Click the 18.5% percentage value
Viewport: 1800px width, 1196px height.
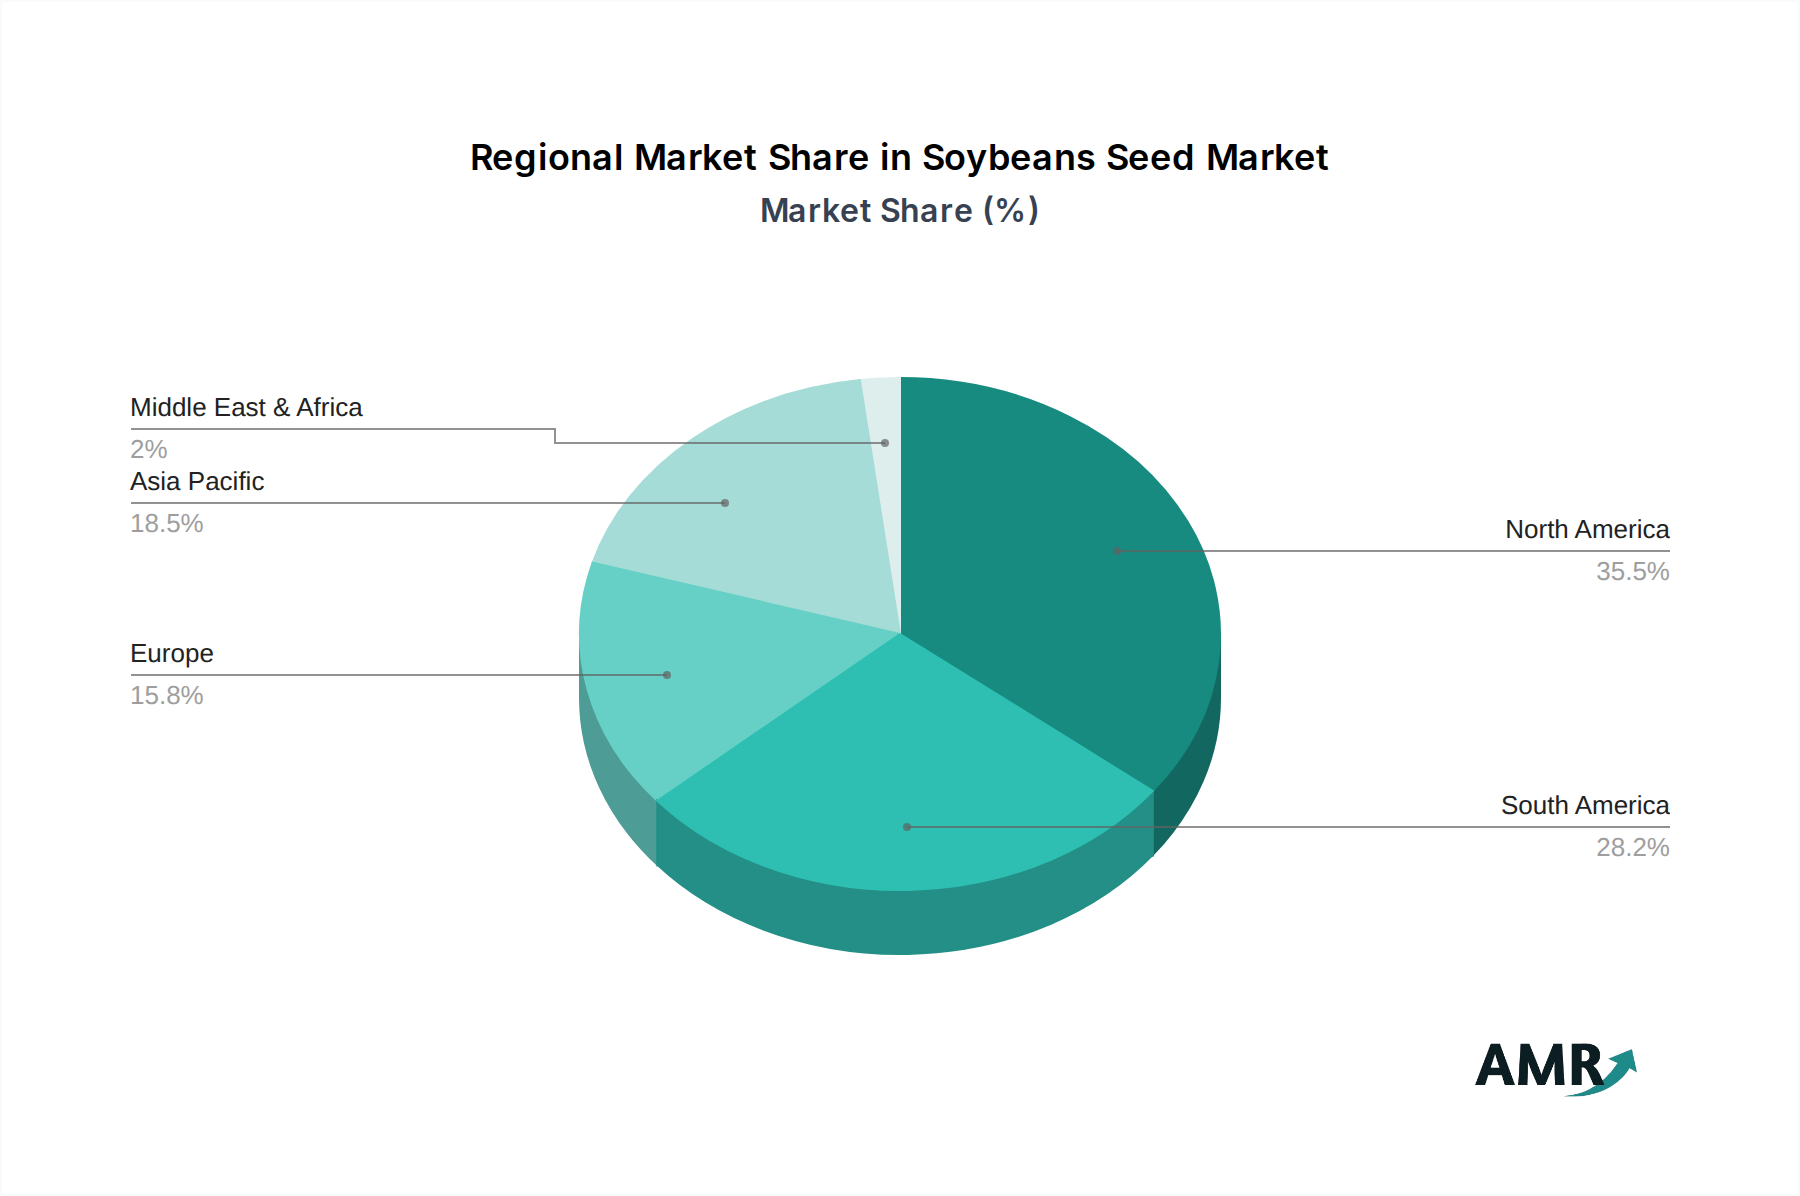pos(167,523)
